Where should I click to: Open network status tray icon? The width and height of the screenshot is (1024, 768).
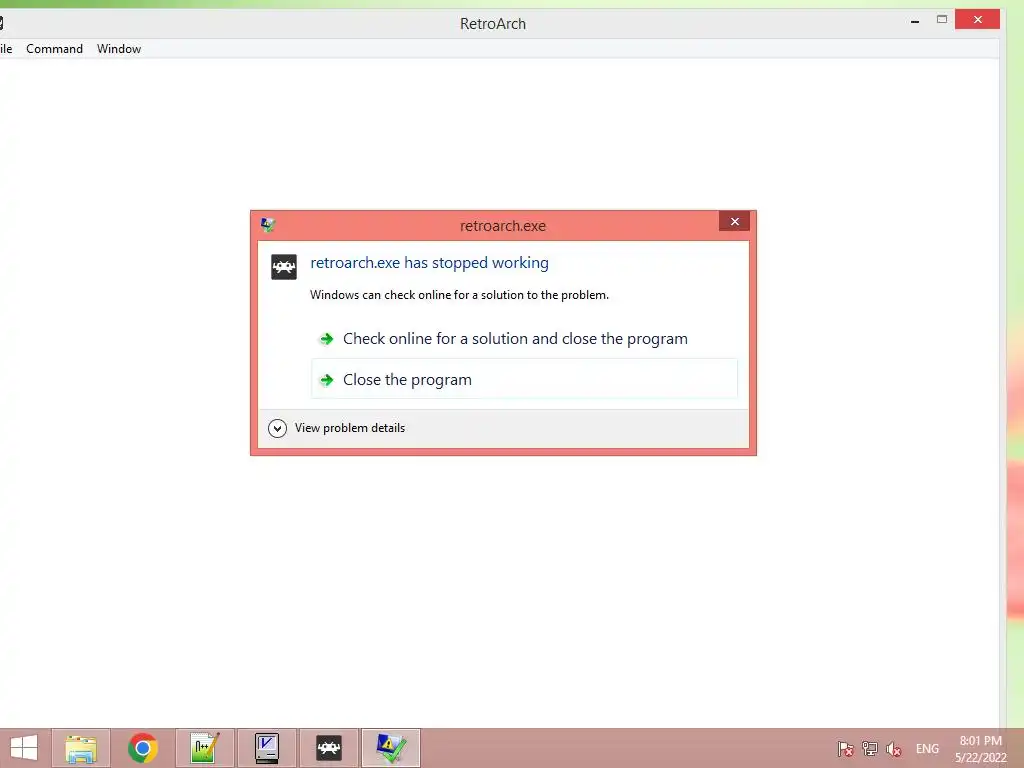(870, 748)
